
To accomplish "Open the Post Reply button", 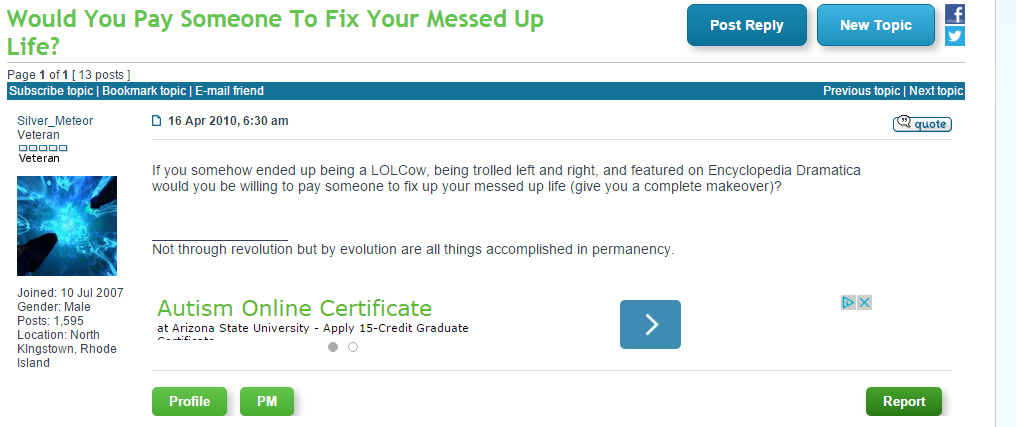I will point(746,25).
